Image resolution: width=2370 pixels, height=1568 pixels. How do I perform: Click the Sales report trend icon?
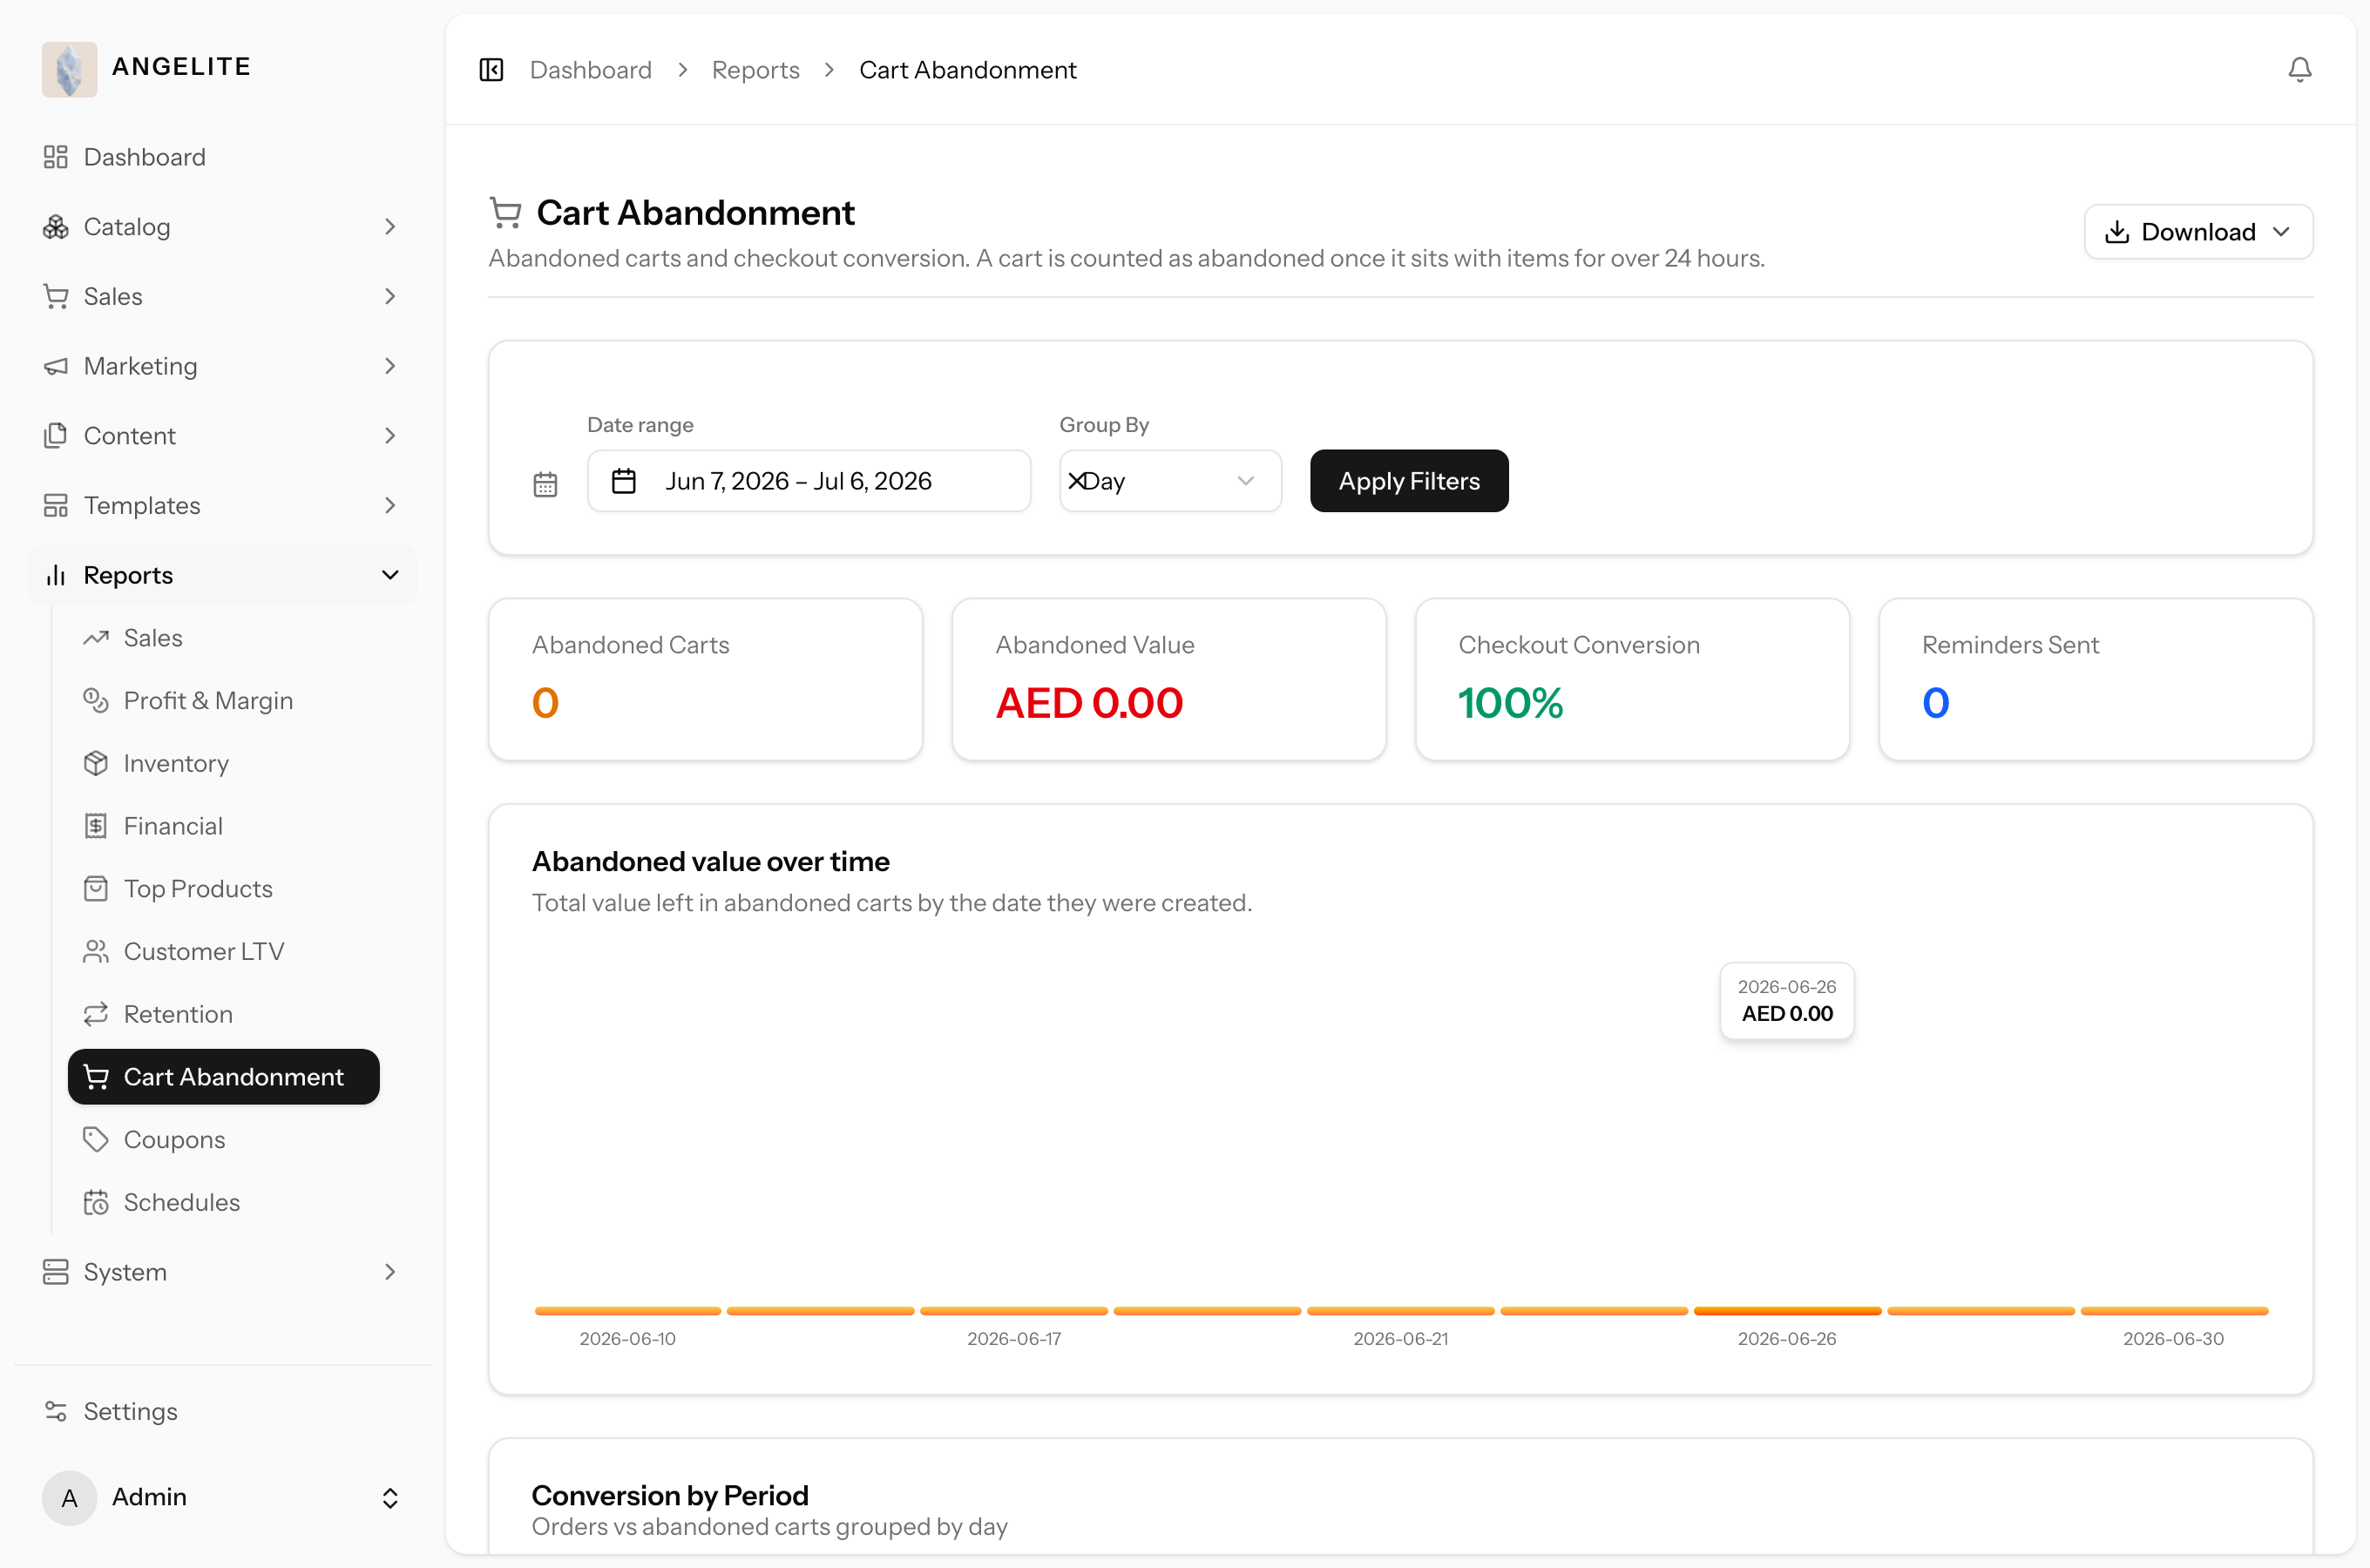click(x=96, y=638)
